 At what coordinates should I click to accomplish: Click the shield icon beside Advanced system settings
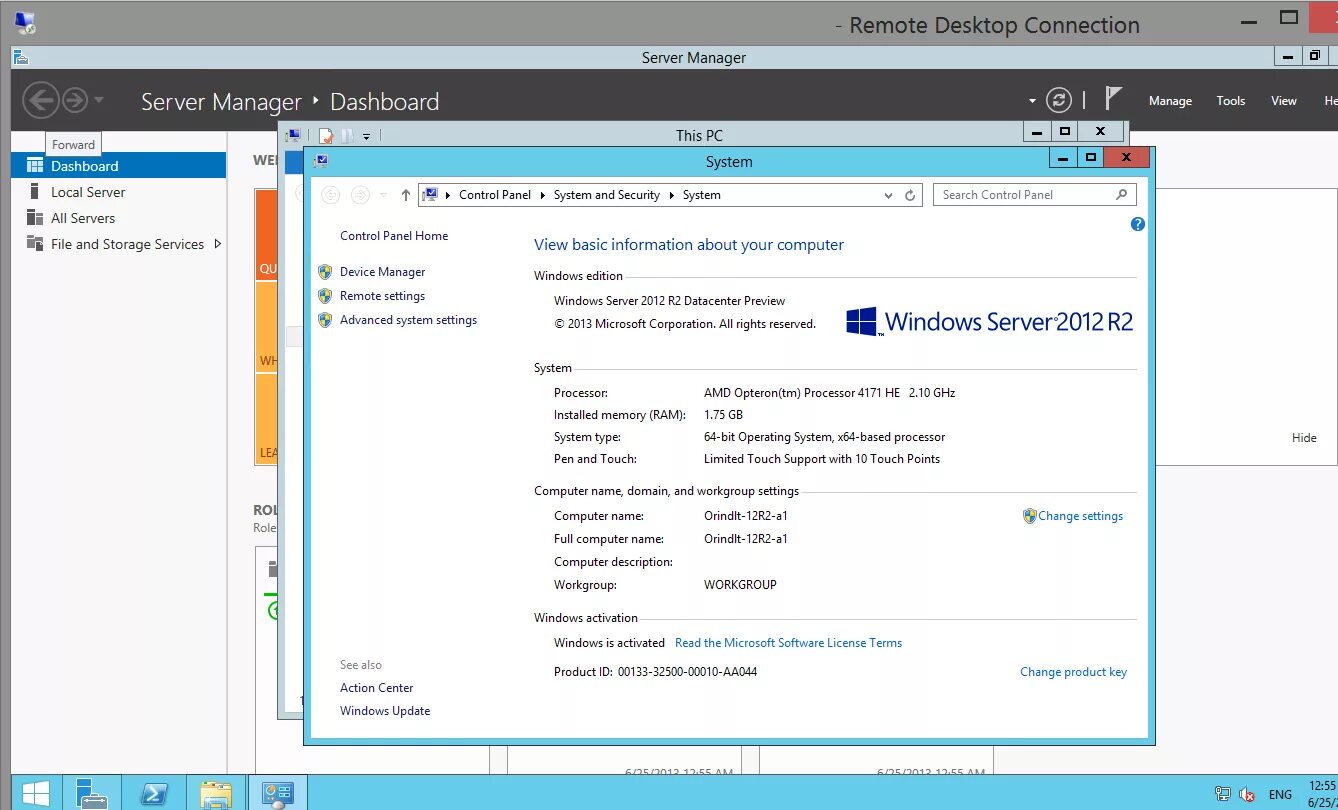coord(324,320)
